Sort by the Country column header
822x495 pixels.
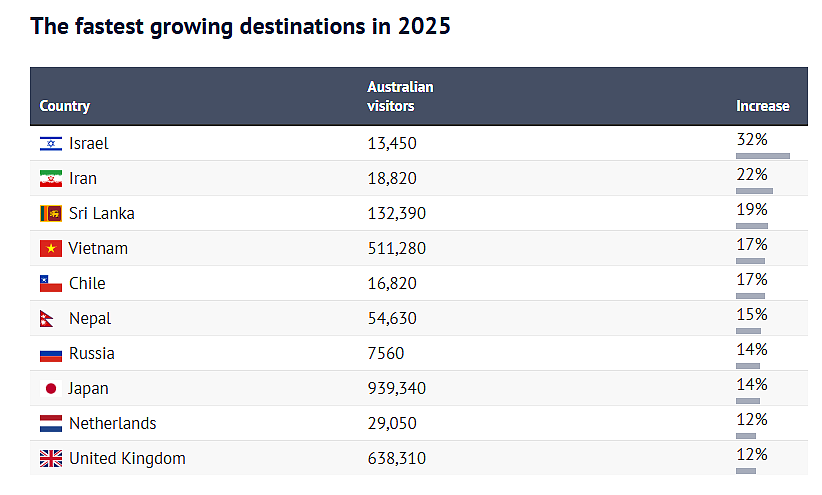[x=65, y=106]
